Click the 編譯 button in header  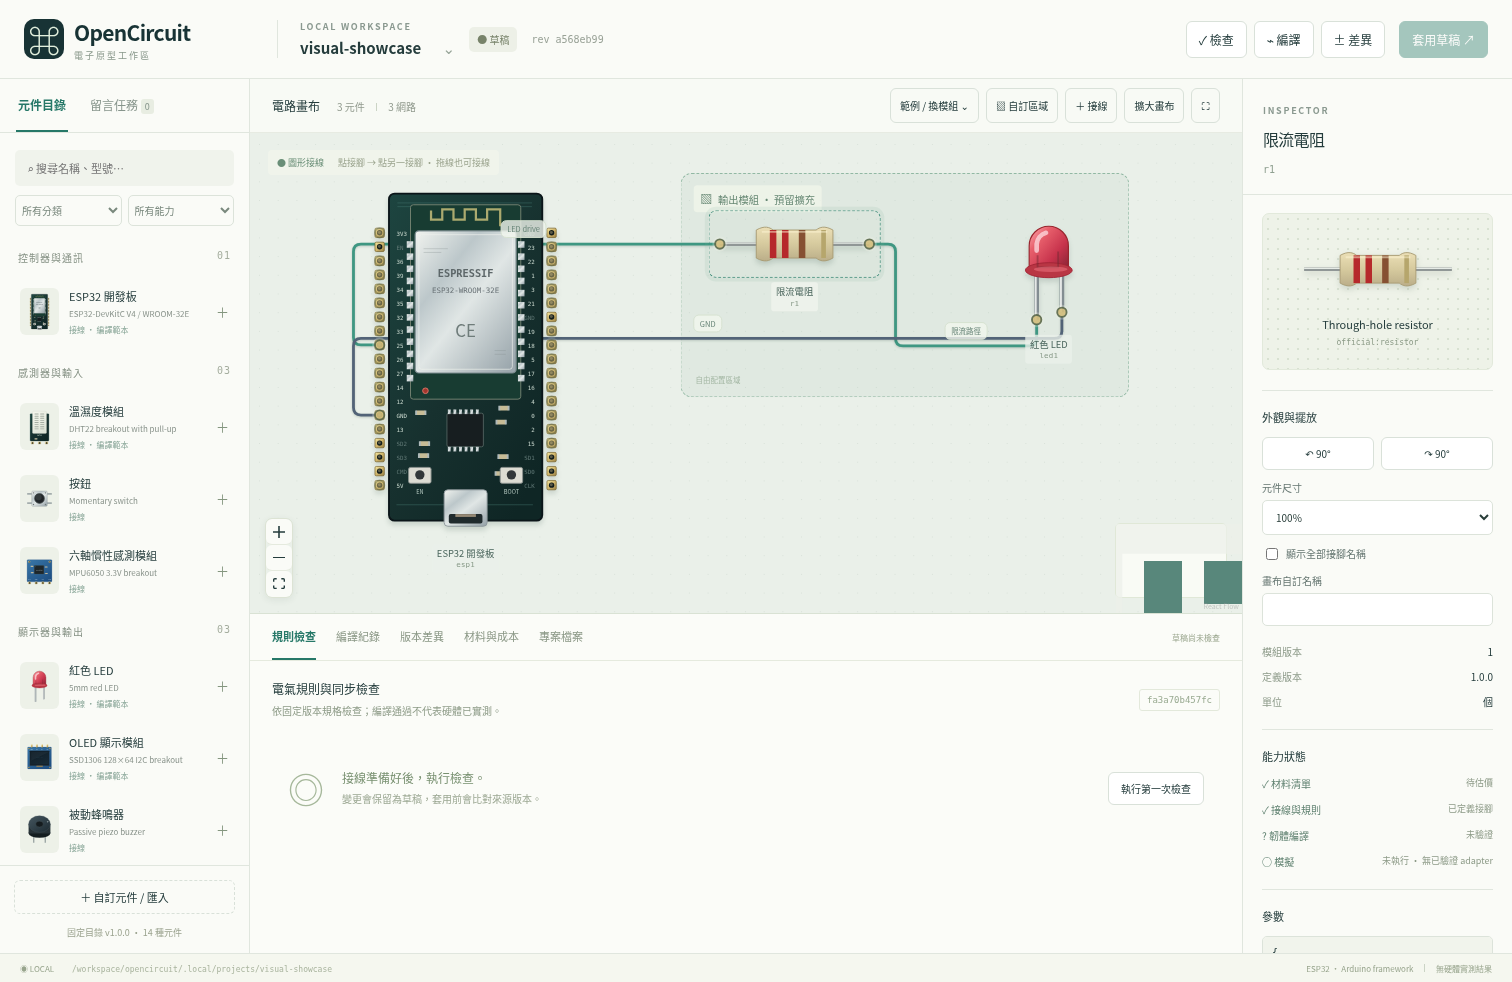click(x=1284, y=40)
